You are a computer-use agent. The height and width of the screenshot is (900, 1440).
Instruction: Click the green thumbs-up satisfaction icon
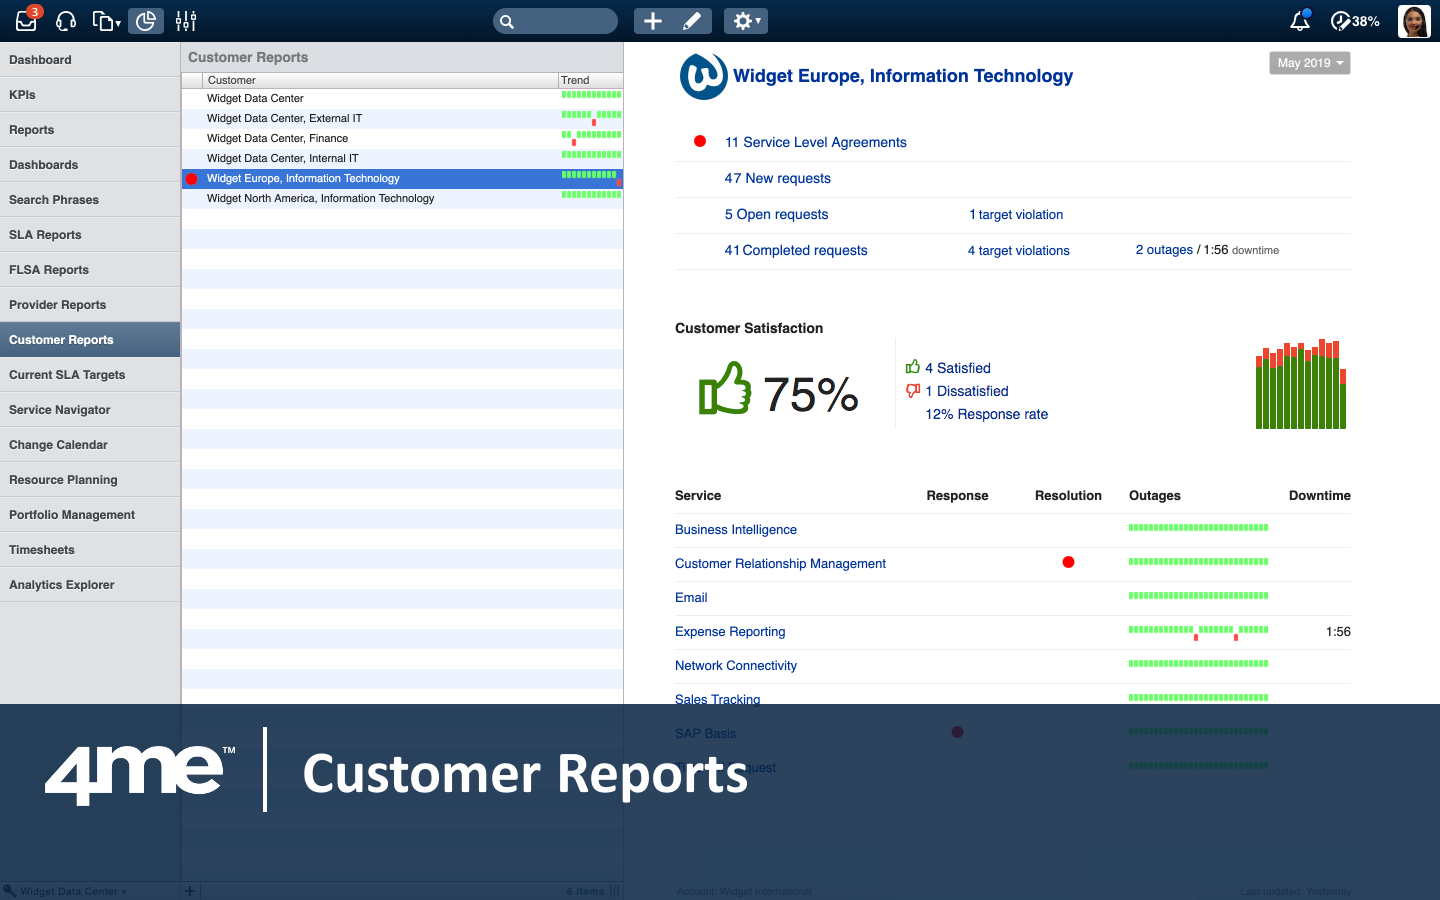725,389
